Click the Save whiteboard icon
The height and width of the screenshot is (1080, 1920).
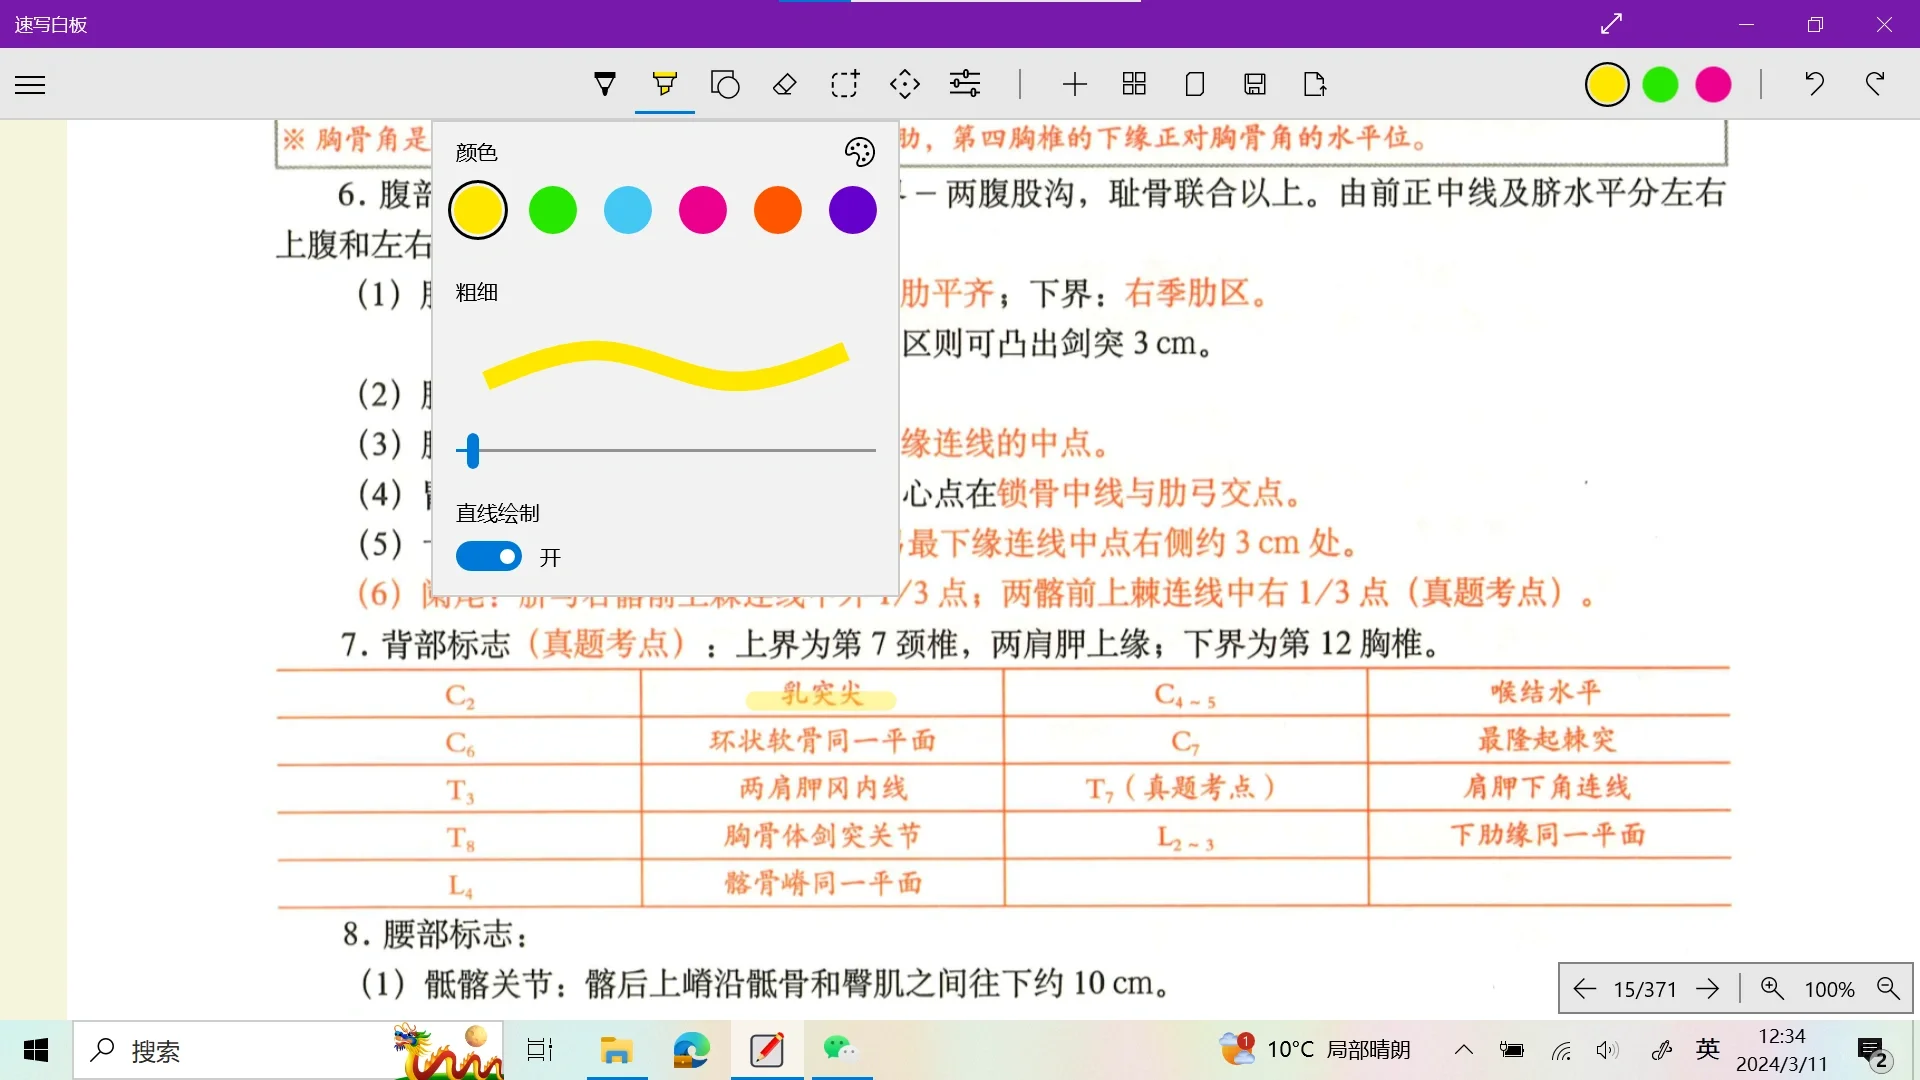pos(1255,84)
